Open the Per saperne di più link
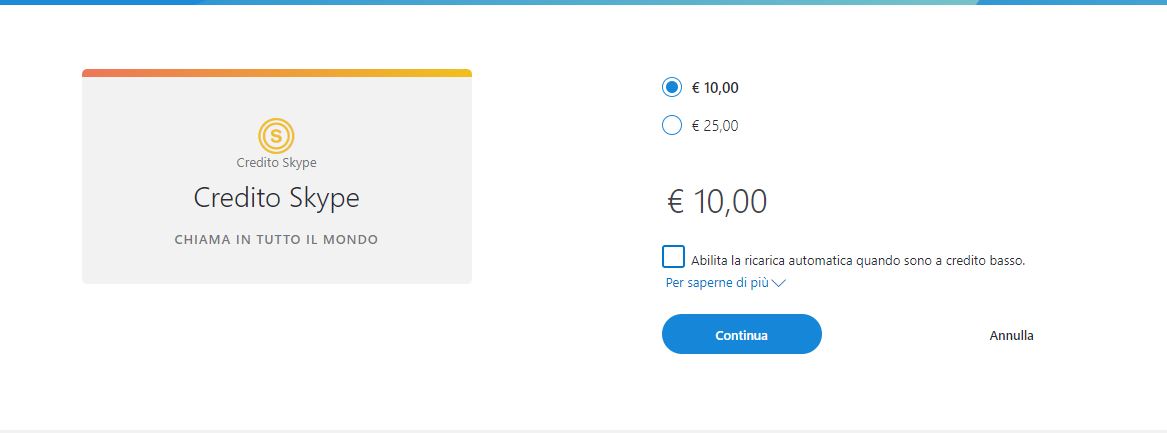1167x433 pixels. tap(717, 283)
